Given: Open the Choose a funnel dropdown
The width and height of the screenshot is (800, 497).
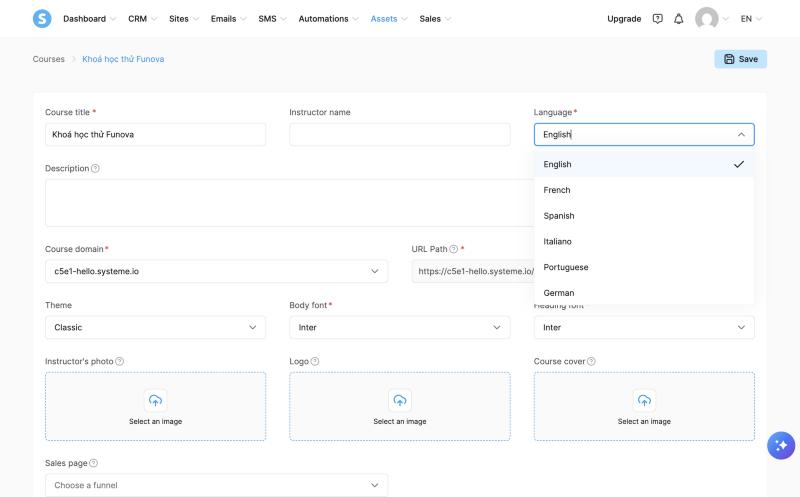Looking at the screenshot, I should [x=216, y=485].
